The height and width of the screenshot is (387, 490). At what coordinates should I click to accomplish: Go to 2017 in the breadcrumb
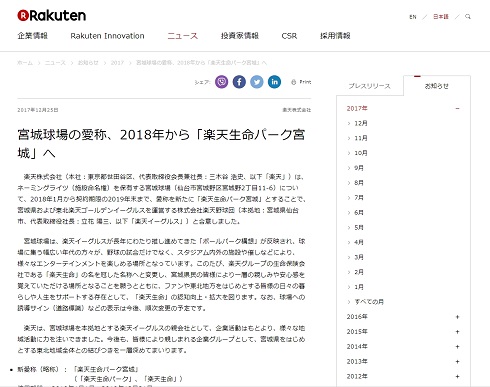coord(117,63)
